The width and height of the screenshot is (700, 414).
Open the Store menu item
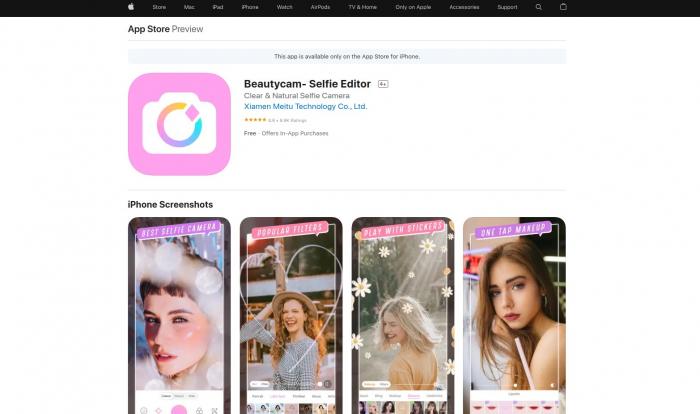pos(159,7)
